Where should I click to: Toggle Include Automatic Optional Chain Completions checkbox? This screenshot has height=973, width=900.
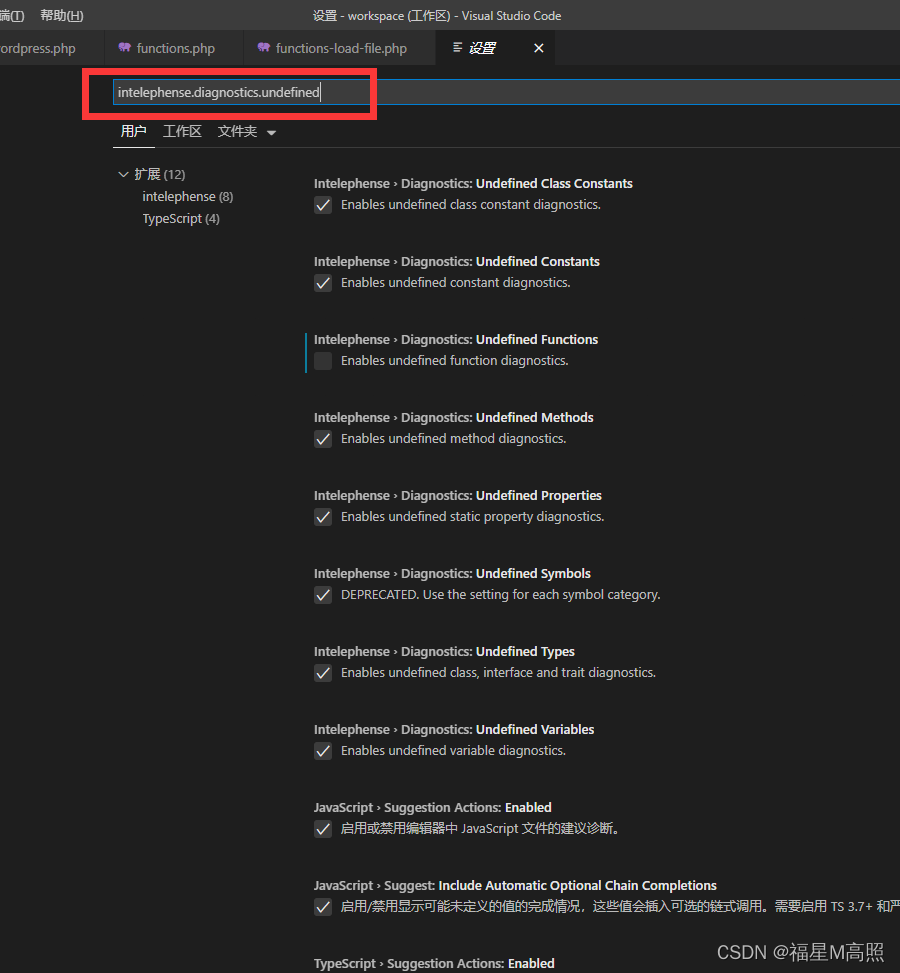tap(323, 907)
